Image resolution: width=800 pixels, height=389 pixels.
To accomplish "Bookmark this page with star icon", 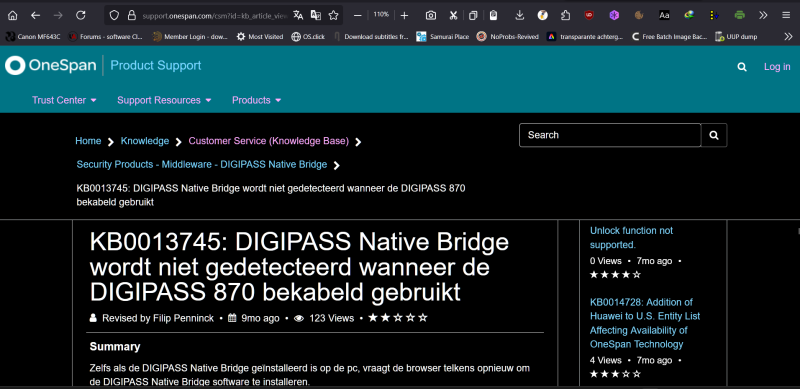I will point(334,15).
